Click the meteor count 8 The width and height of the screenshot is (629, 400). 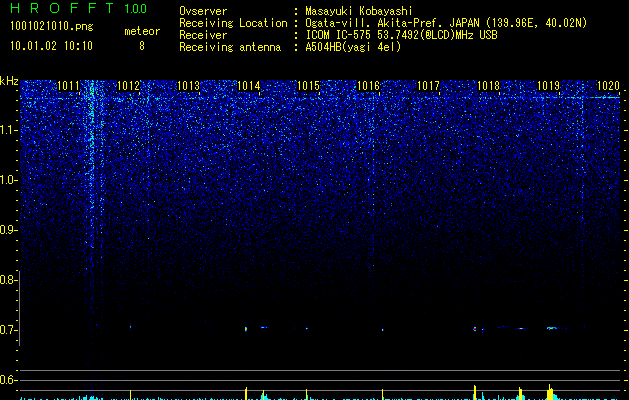[x=142, y=46]
